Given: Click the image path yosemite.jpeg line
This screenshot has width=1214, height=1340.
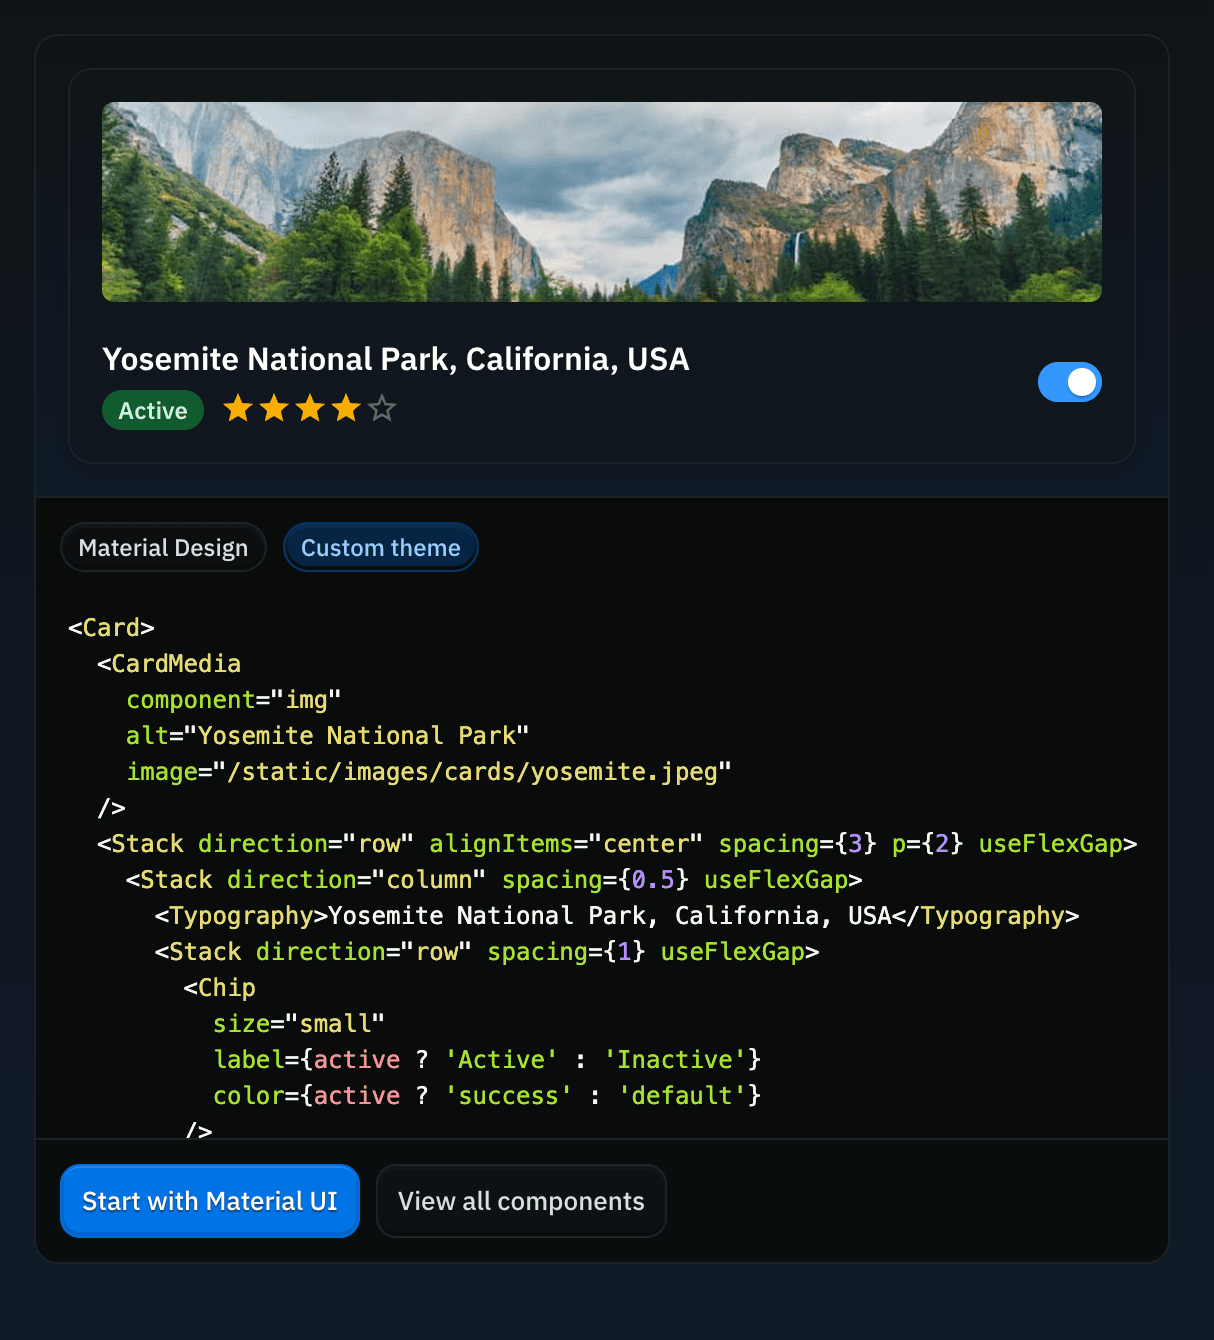Looking at the screenshot, I should pos(429,772).
